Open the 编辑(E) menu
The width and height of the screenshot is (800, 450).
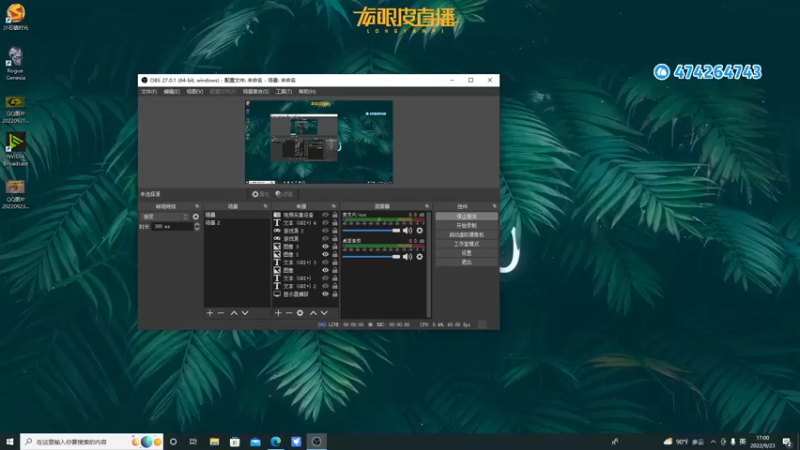point(171,92)
